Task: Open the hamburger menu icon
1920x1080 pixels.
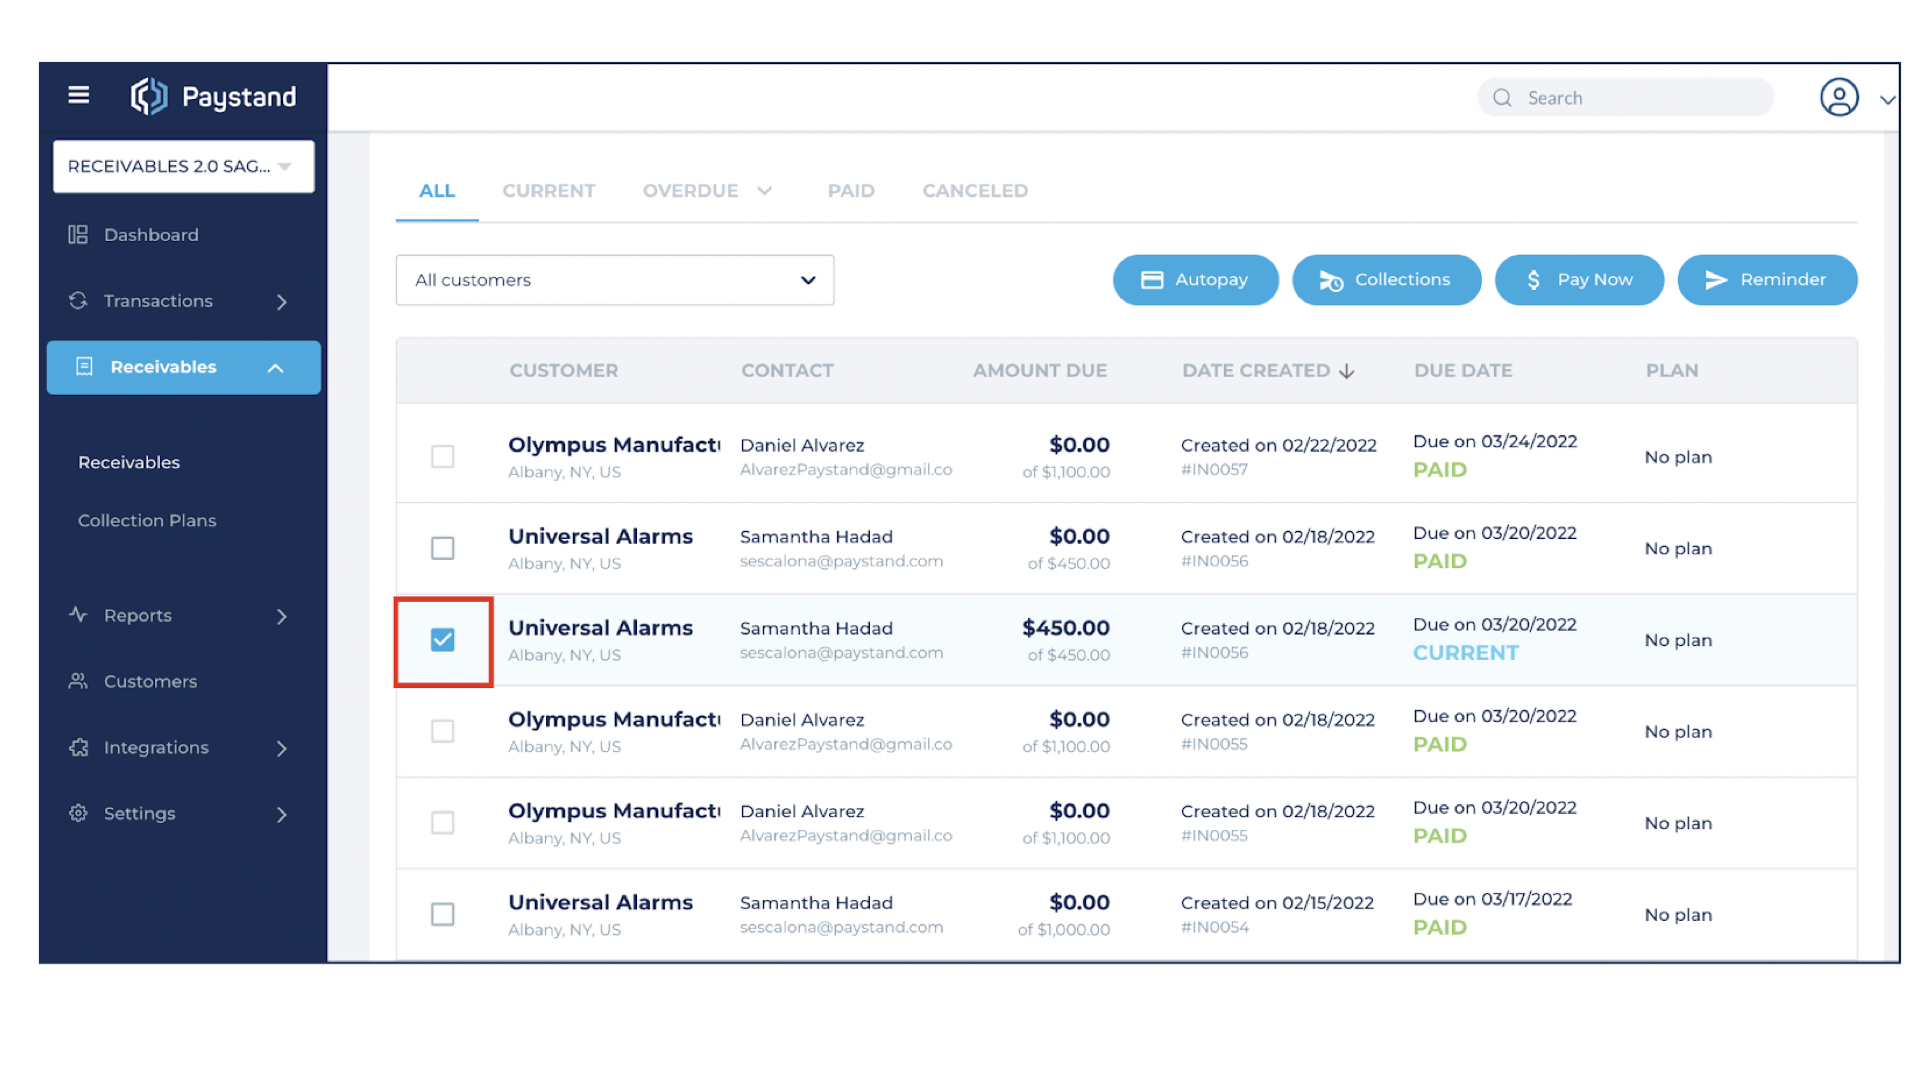Action: [x=78, y=95]
